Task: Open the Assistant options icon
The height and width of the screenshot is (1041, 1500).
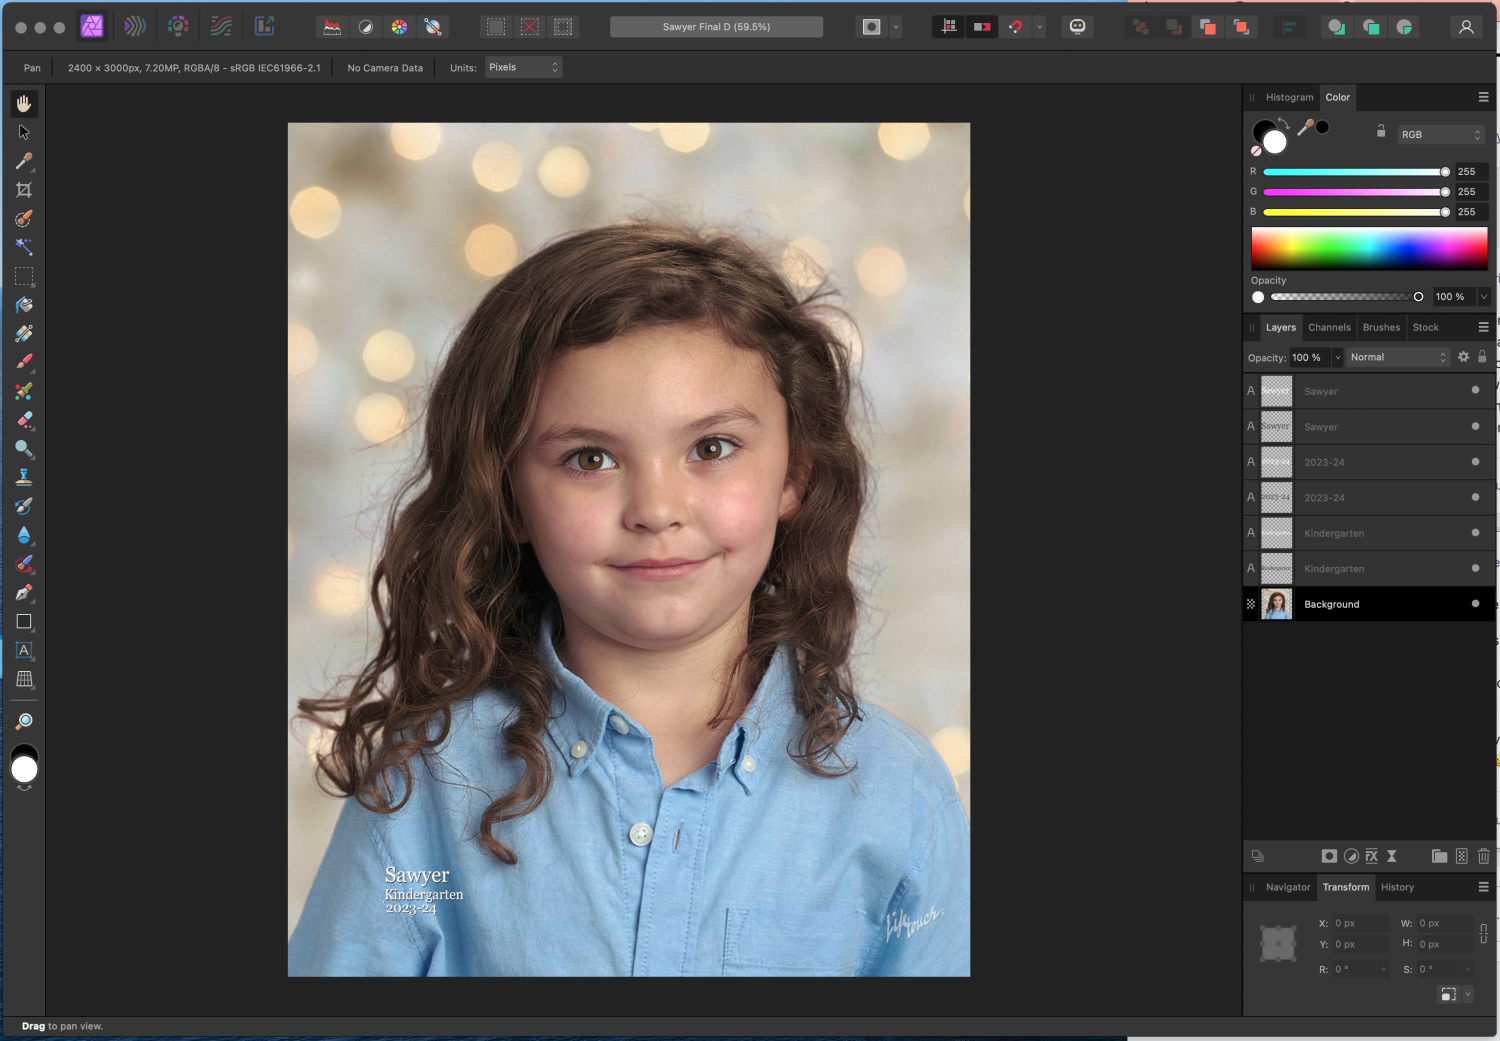Action: click(1077, 27)
